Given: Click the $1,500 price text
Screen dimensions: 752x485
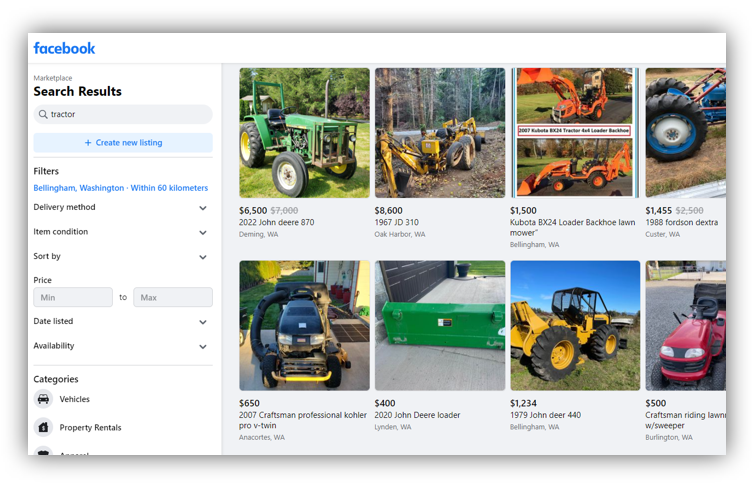Looking at the screenshot, I should [x=523, y=211].
